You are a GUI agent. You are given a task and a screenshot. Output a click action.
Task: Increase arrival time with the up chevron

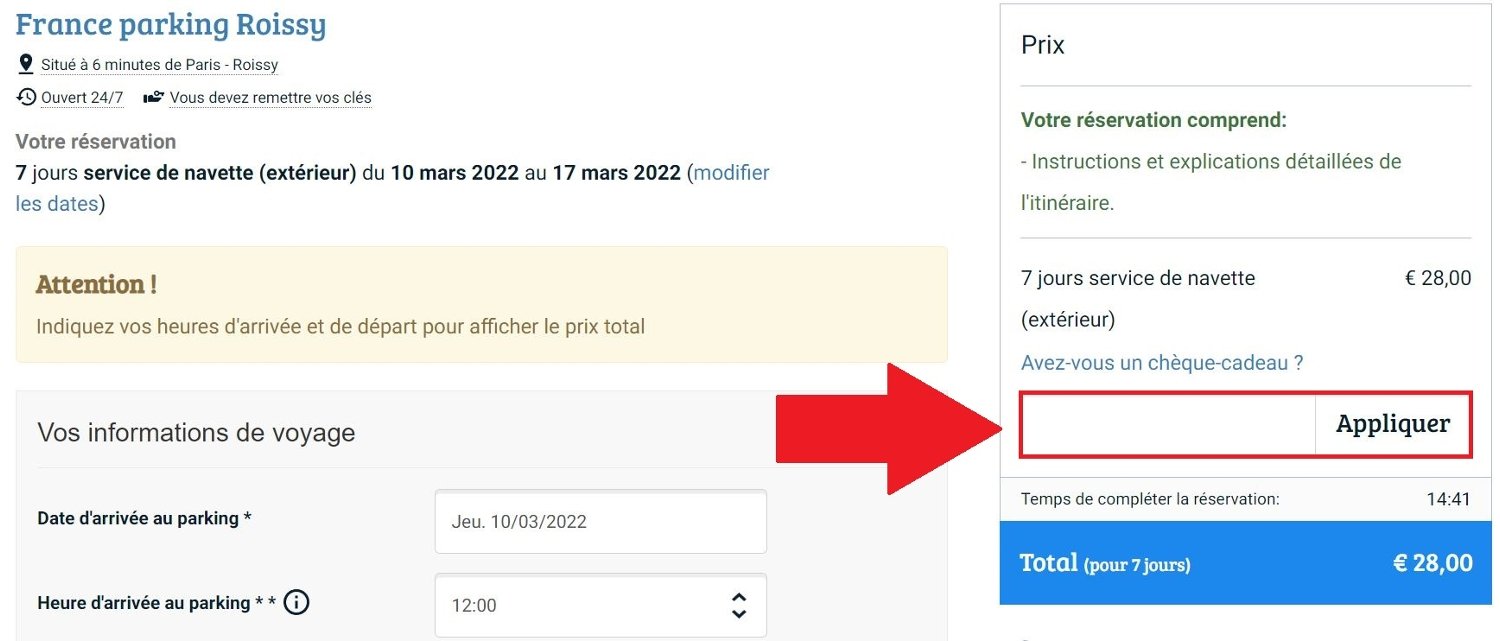tap(738, 596)
